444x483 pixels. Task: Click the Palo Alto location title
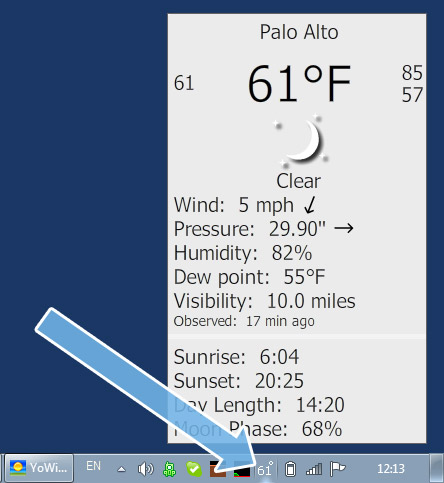(x=299, y=32)
